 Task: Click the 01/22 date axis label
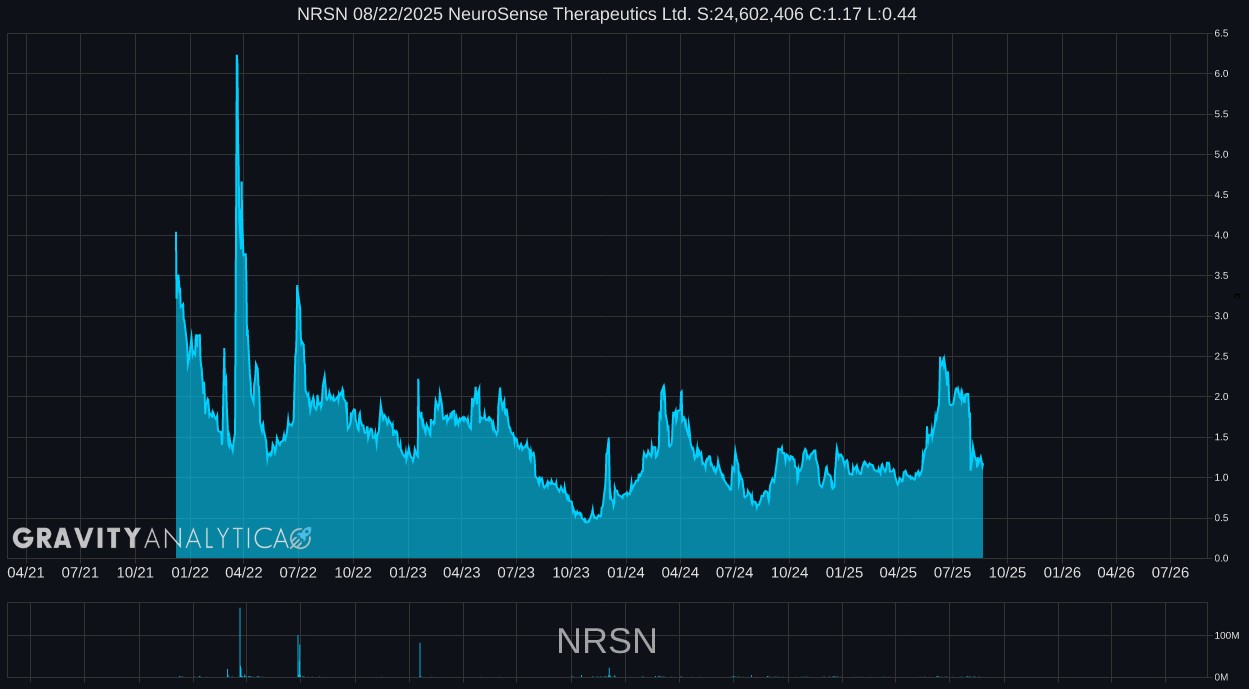pyautogui.click(x=190, y=572)
